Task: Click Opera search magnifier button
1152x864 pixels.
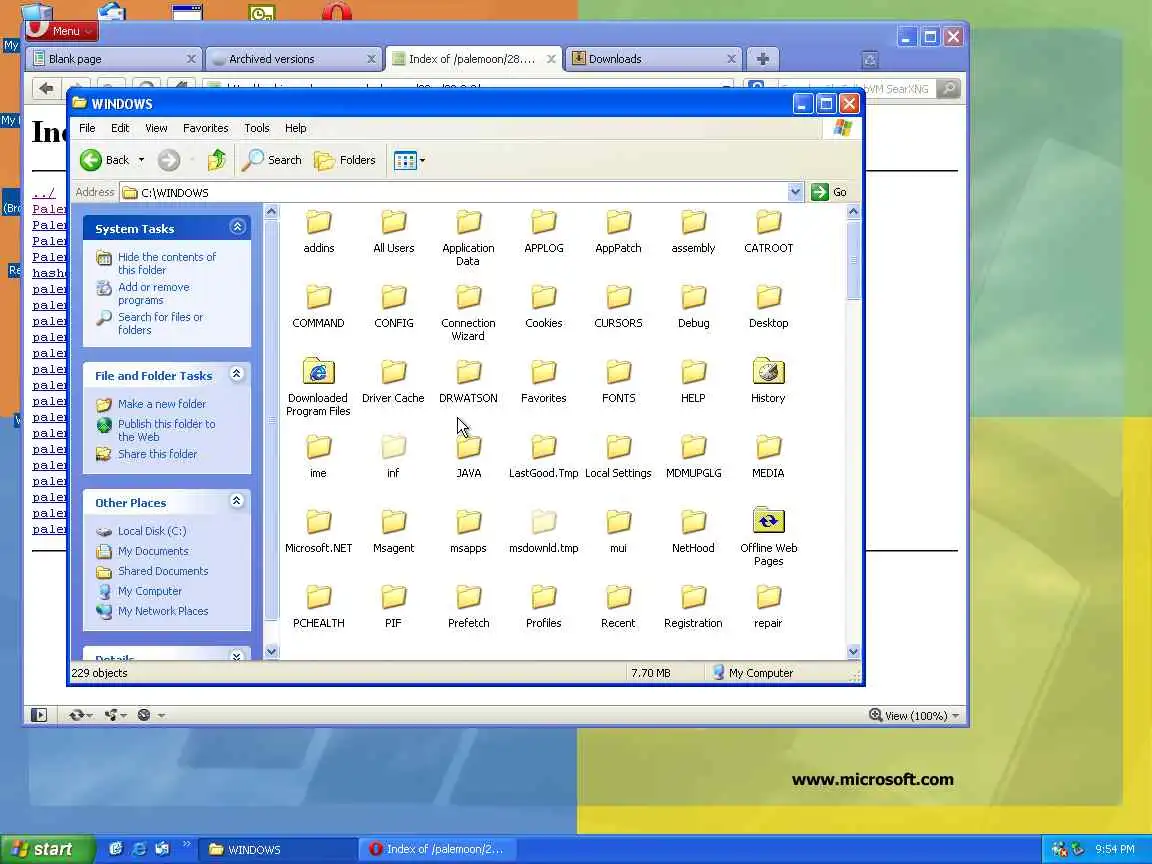Action: (948, 89)
